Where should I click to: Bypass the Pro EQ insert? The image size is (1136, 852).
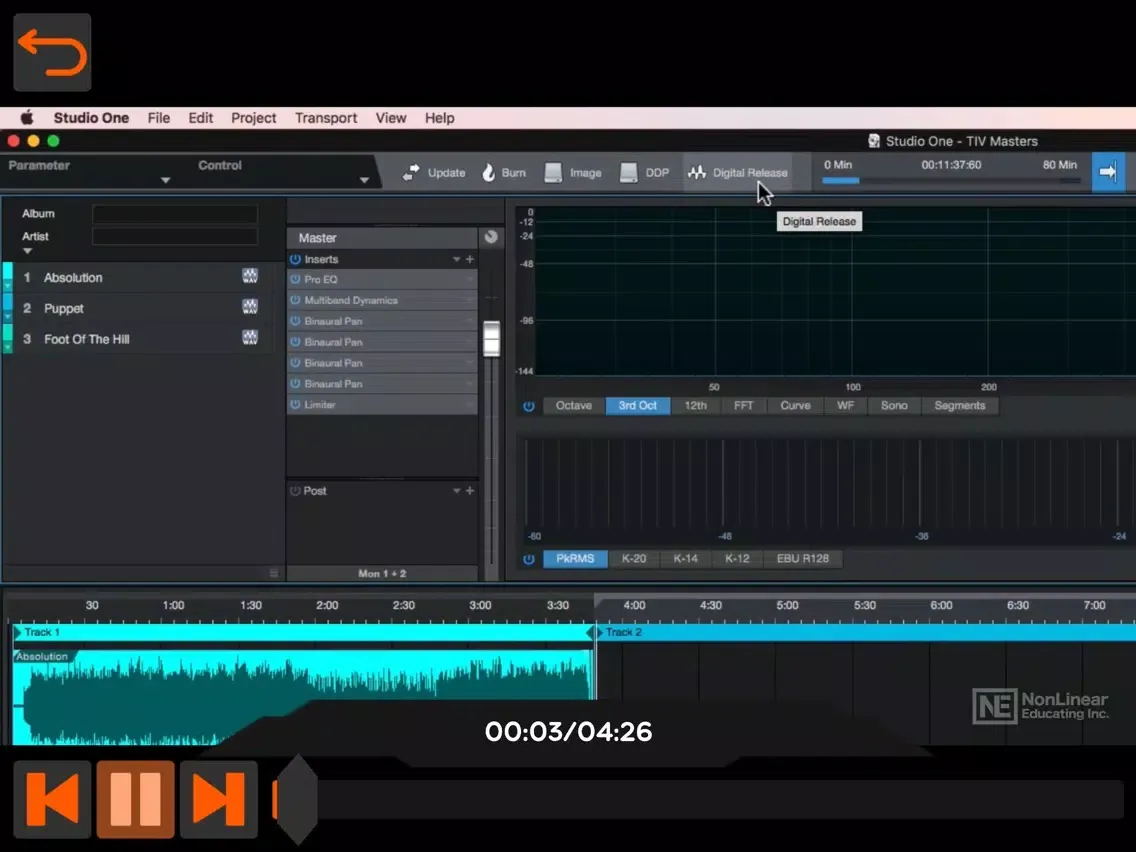click(295, 279)
